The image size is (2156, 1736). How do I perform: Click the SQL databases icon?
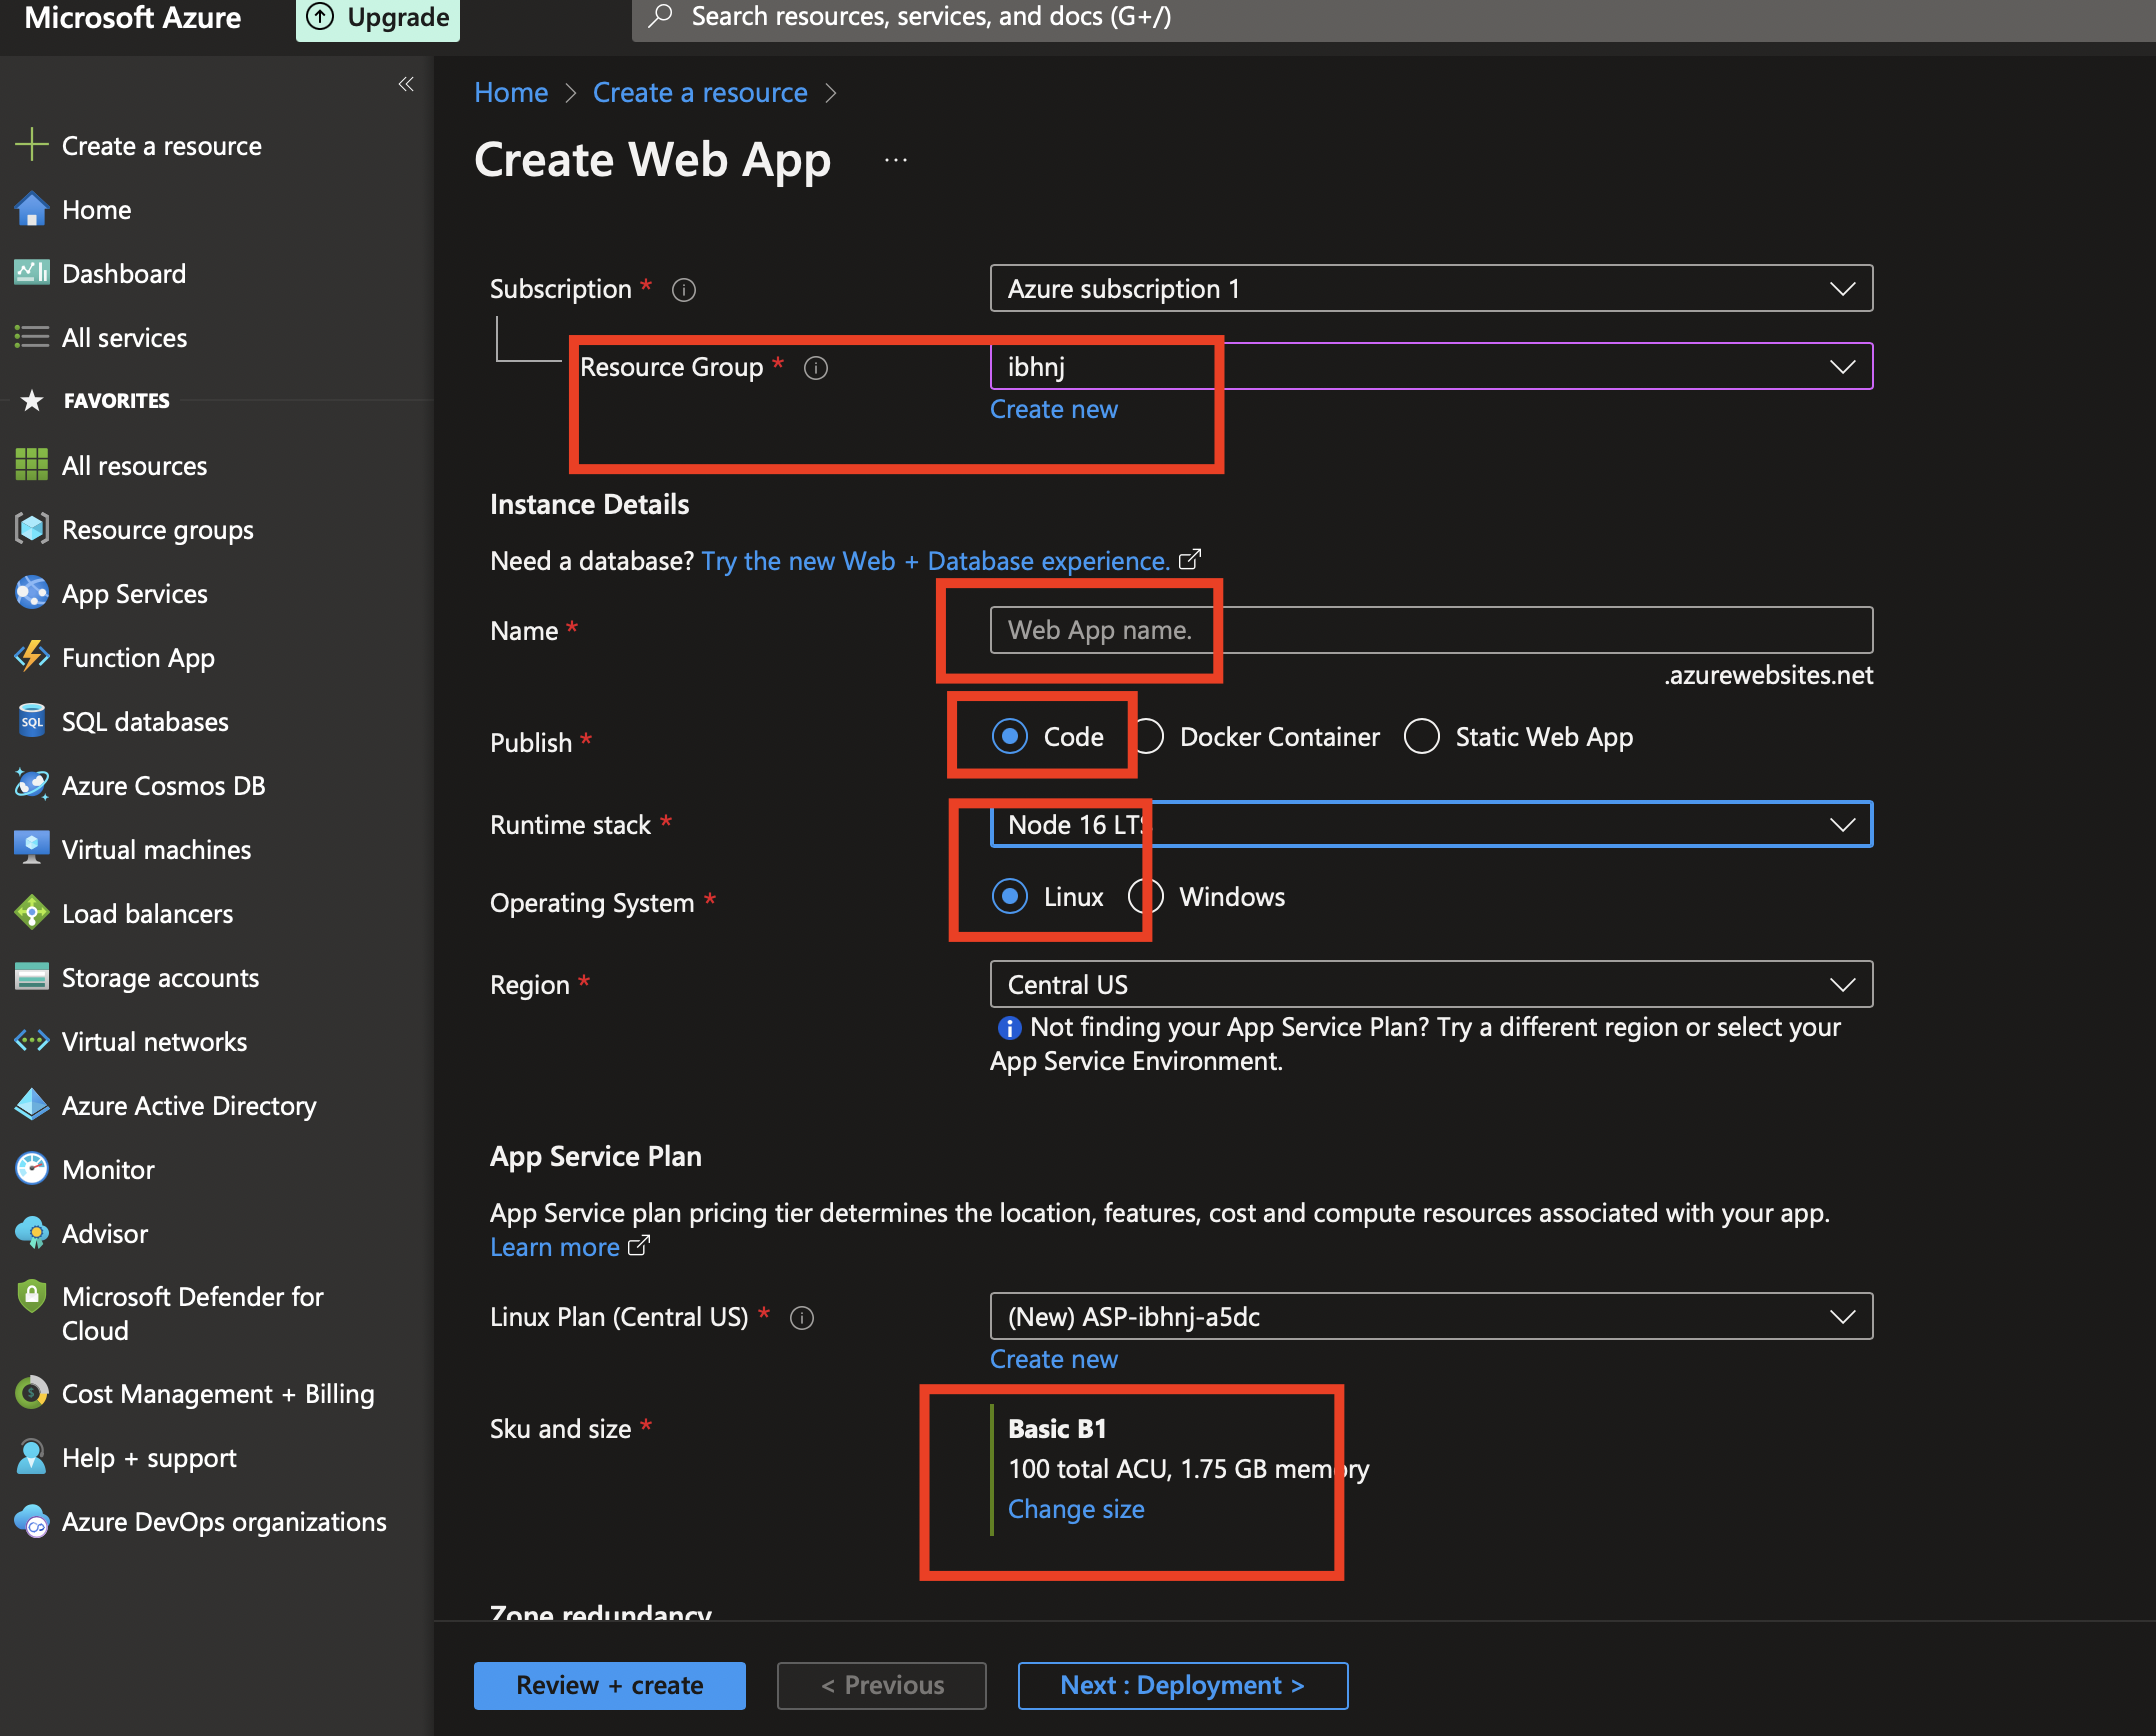pos(32,721)
